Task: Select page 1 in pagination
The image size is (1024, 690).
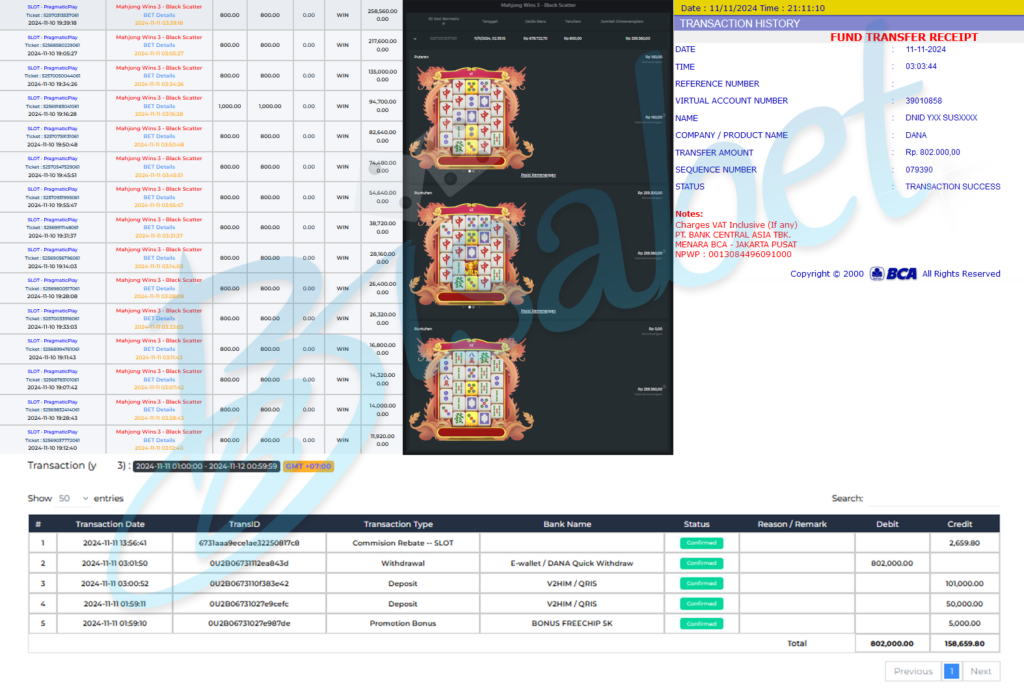Action: pyautogui.click(x=951, y=671)
